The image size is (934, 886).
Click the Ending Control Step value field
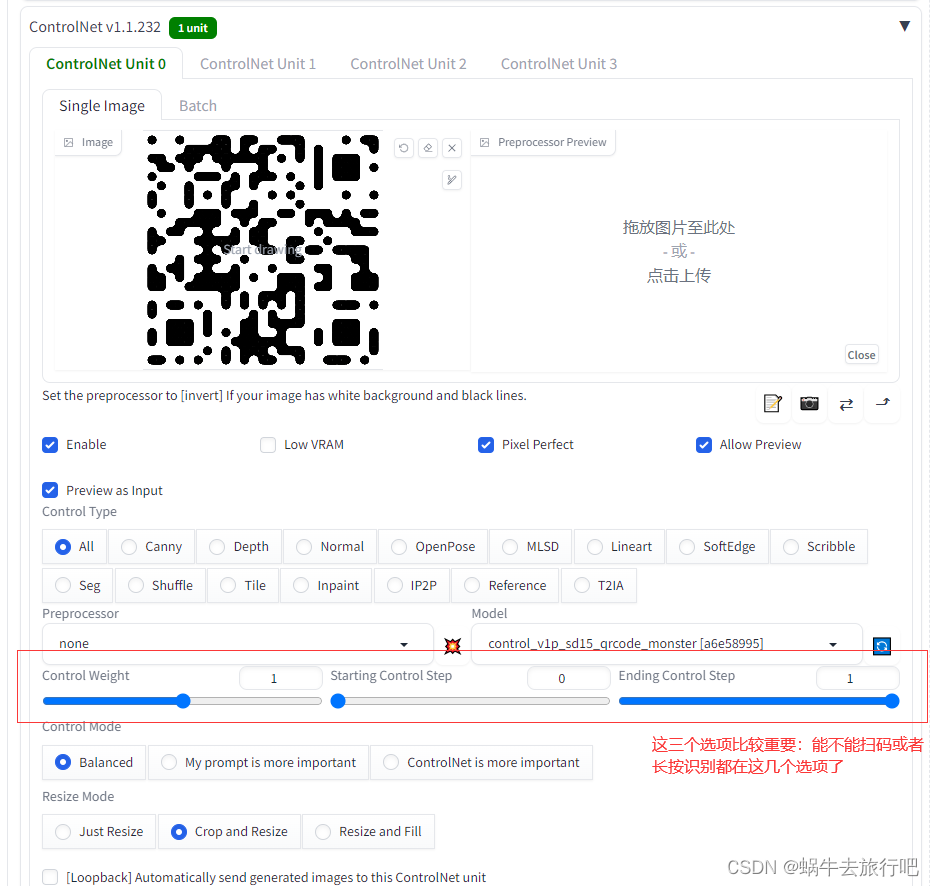click(857, 678)
